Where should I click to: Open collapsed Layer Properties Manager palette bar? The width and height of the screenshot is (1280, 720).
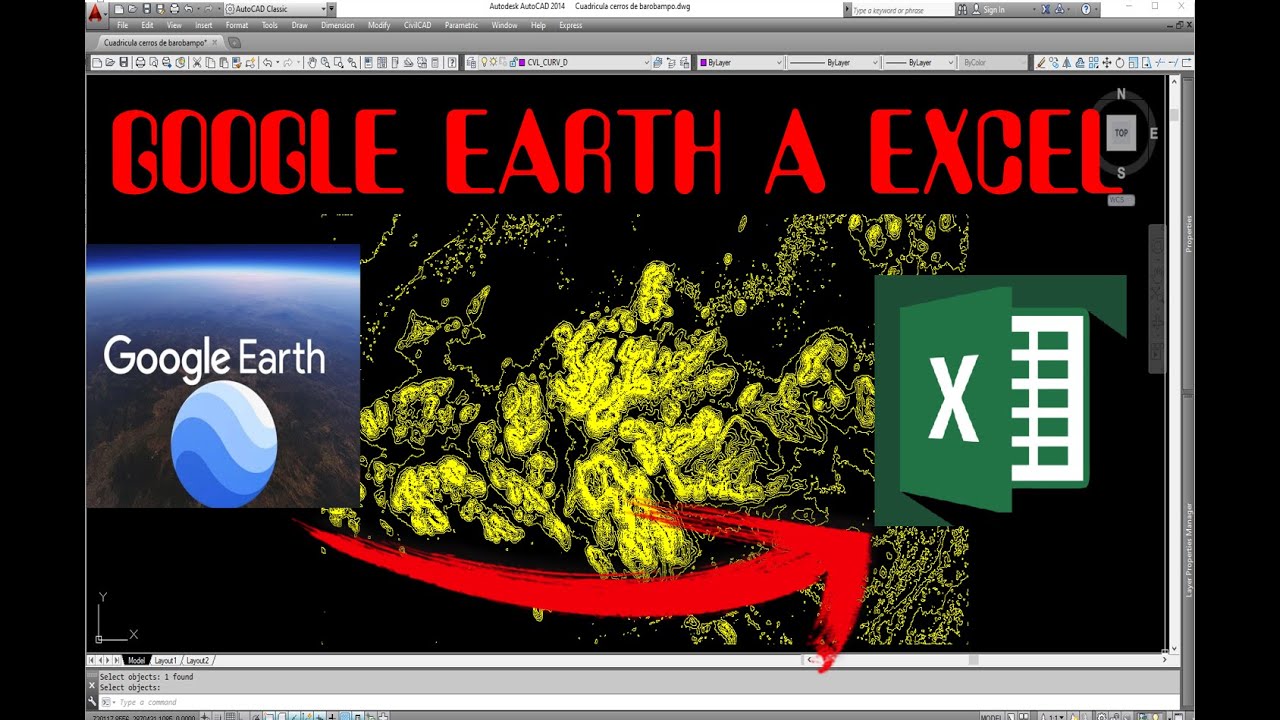tap(1188, 550)
